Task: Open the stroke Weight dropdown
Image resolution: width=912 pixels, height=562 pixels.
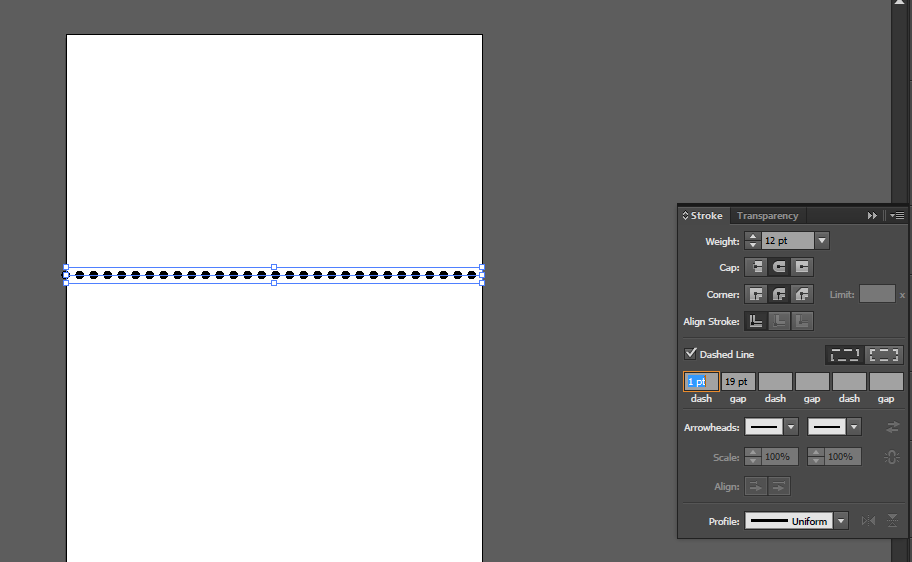Action: click(x=822, y=241)
